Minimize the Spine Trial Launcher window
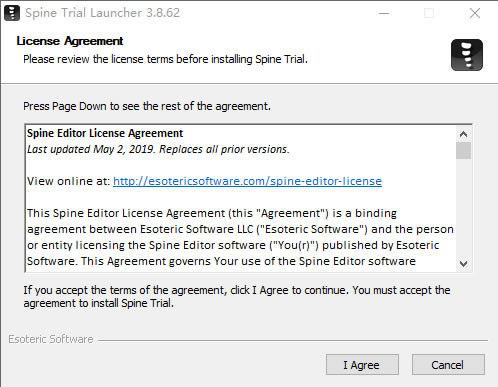The height and width of the screenshot is (387, 498). tap(384, 13)
